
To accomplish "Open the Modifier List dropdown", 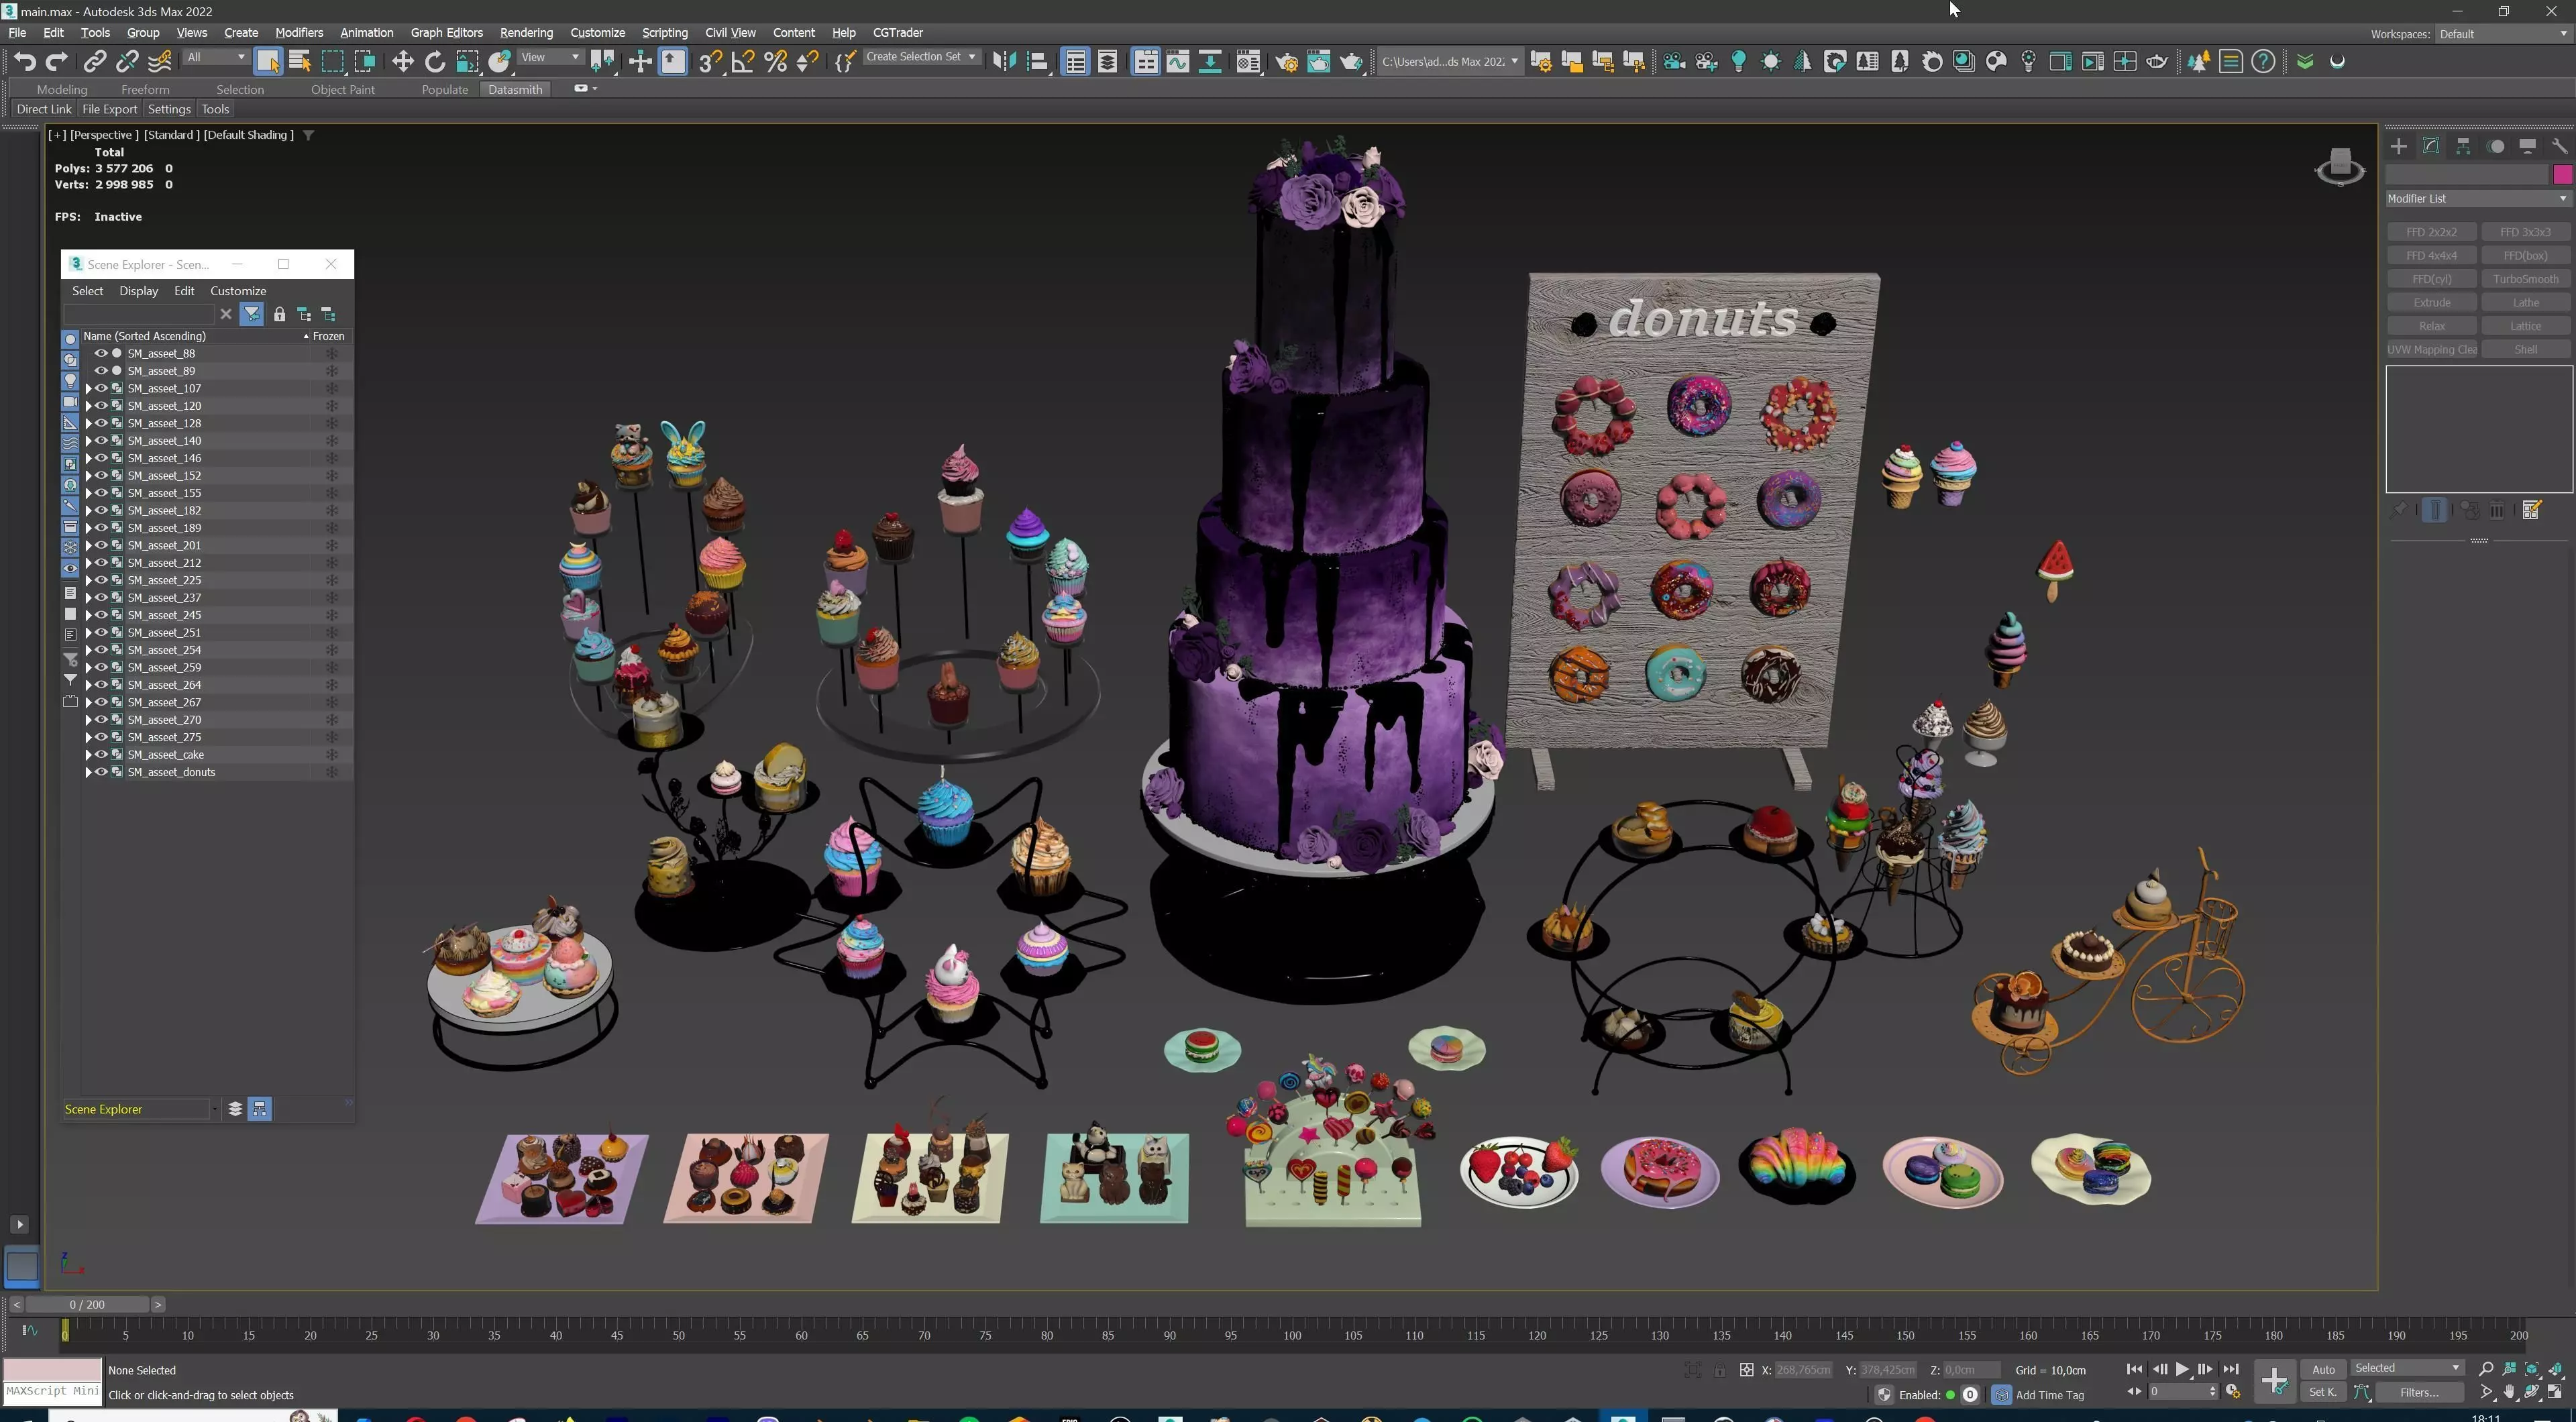I will 2476,199.
